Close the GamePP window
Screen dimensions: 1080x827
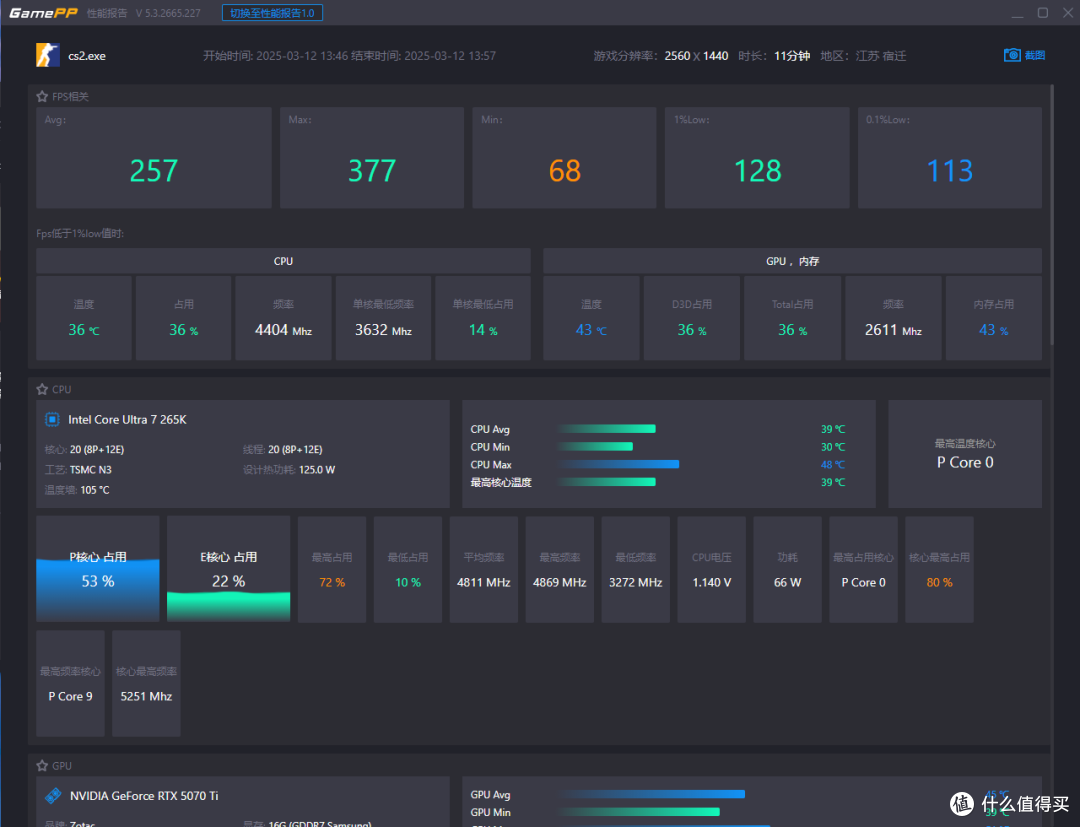click(1068, 13)
